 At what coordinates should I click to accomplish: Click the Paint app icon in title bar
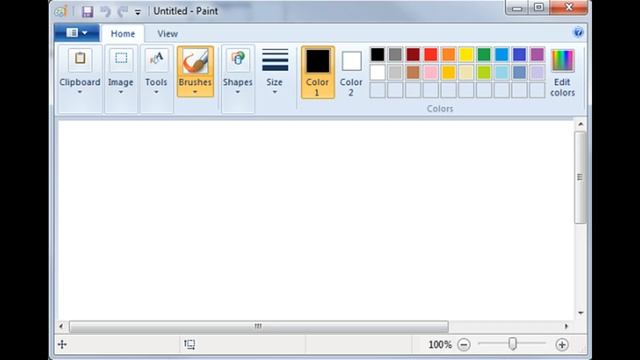coord(61,11)
